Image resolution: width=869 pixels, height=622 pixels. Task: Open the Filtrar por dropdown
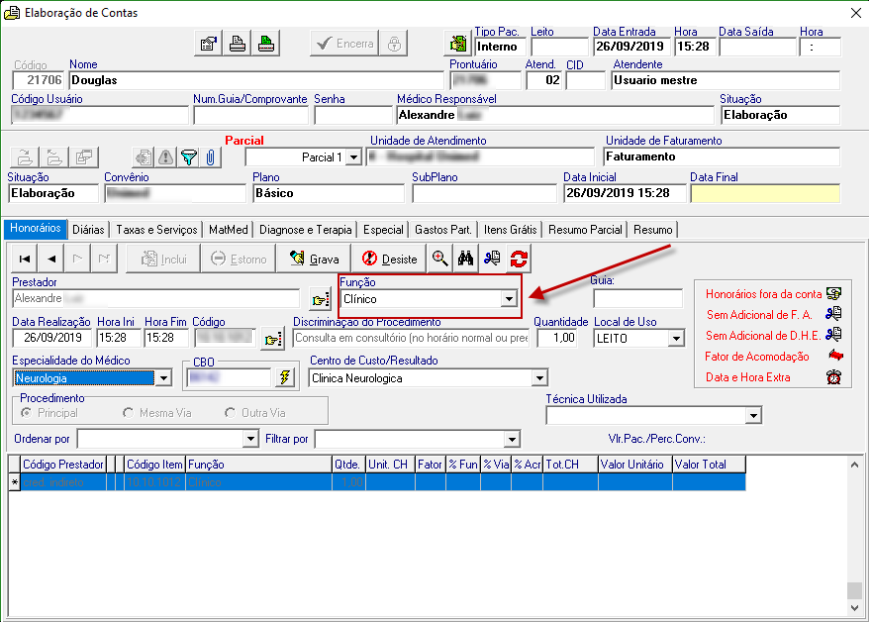point(512,439)
